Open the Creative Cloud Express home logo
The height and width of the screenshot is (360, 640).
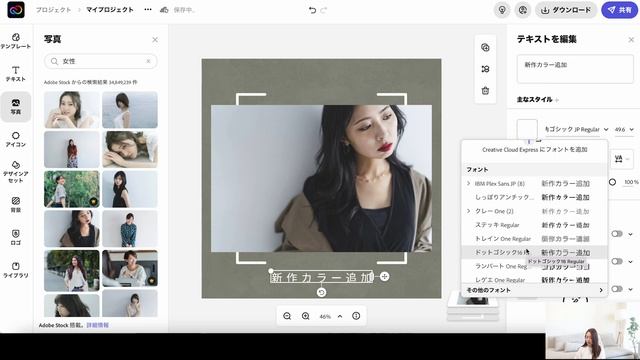(16, 10)
